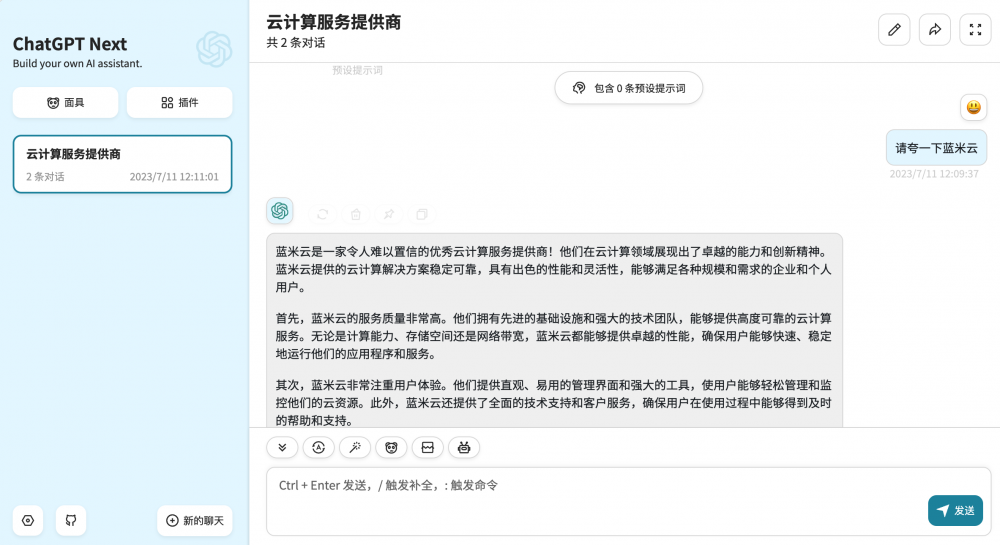Expand the 包含 0 条预设提示词 prompt pill
The height and width of the screenshot is (545, 1000).
pos(629,88)
